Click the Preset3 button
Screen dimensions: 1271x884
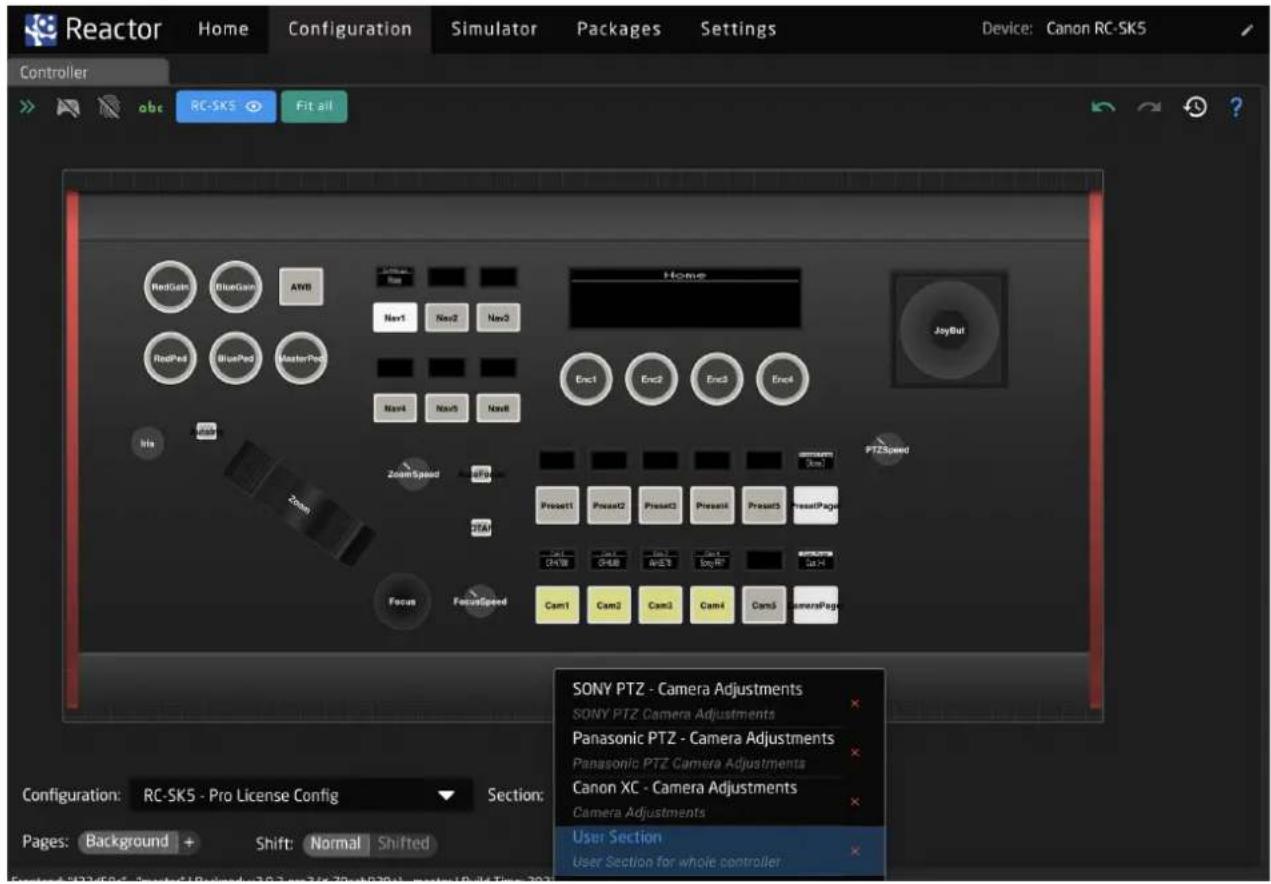(x=661, y=506)
